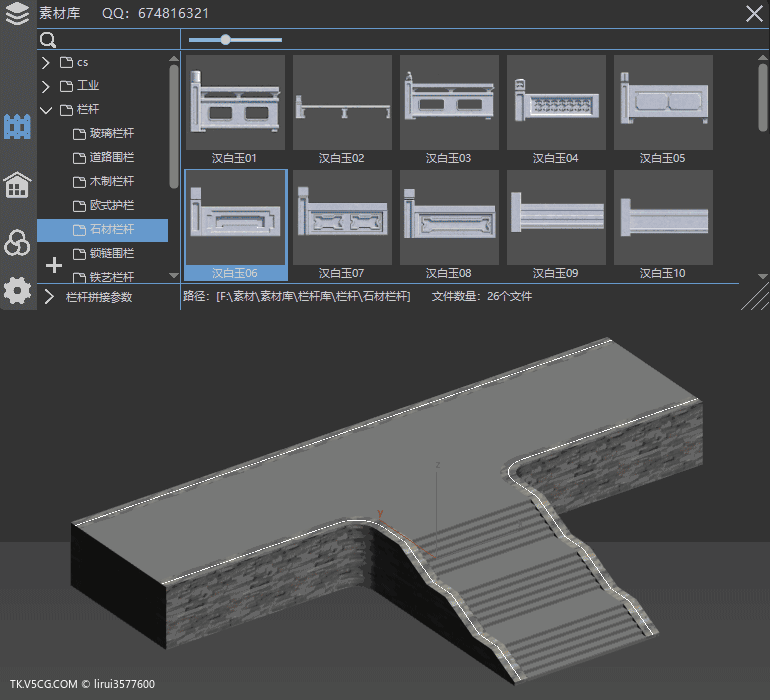Collapse the 栏杆 folder chevron
This screenshot has width=770, height=700.
point(46,110)
